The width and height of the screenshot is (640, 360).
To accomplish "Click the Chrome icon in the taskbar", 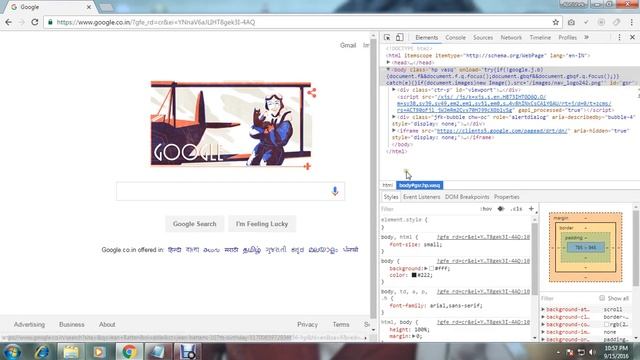I will pos(129,351).
